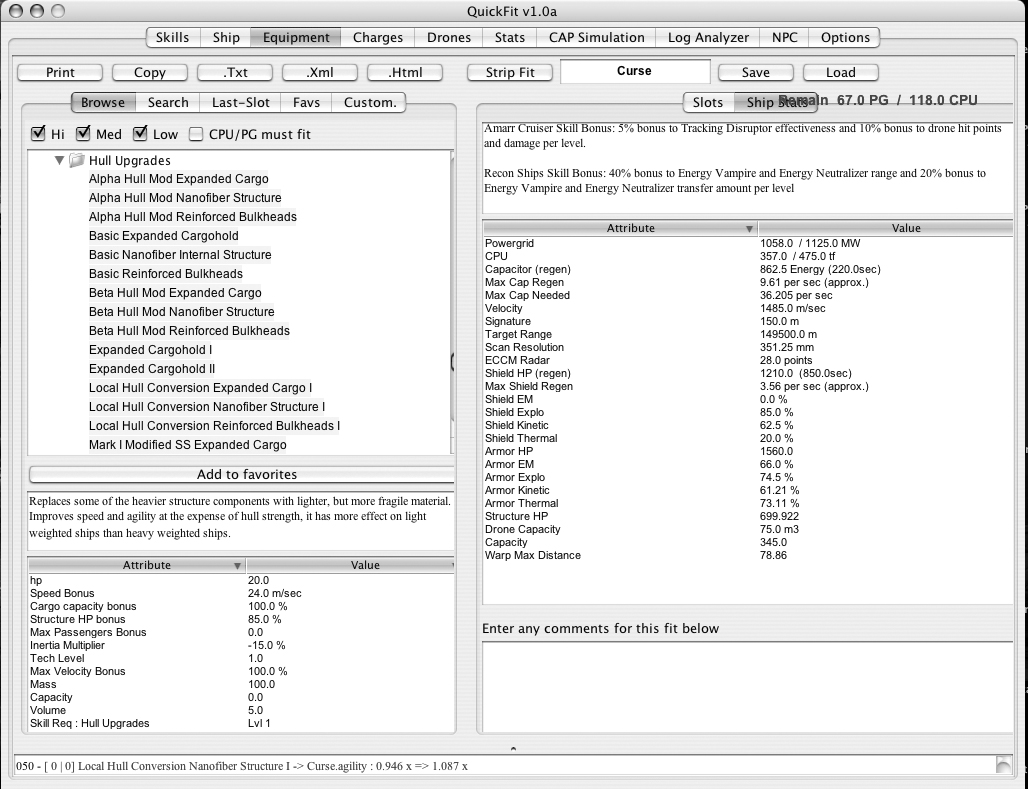Open the CAP Simulation tab
Viewport: 1028px width, 789px height.
[597, 37]
